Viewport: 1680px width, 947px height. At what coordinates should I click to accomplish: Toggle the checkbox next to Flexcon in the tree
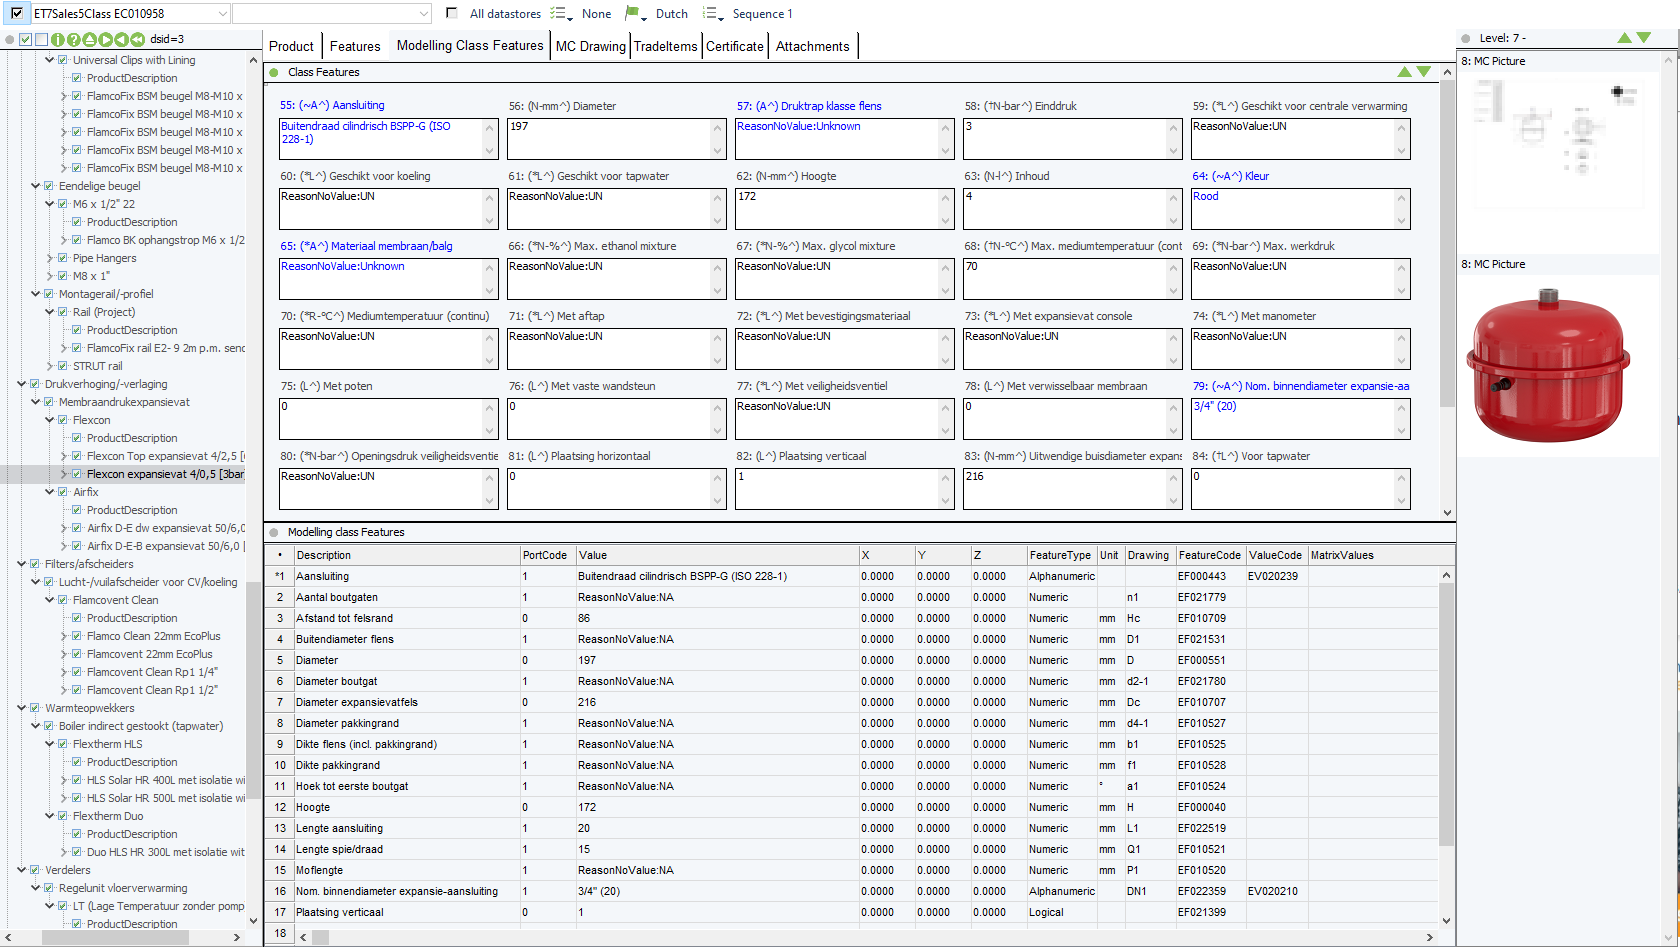click(63, 420)
